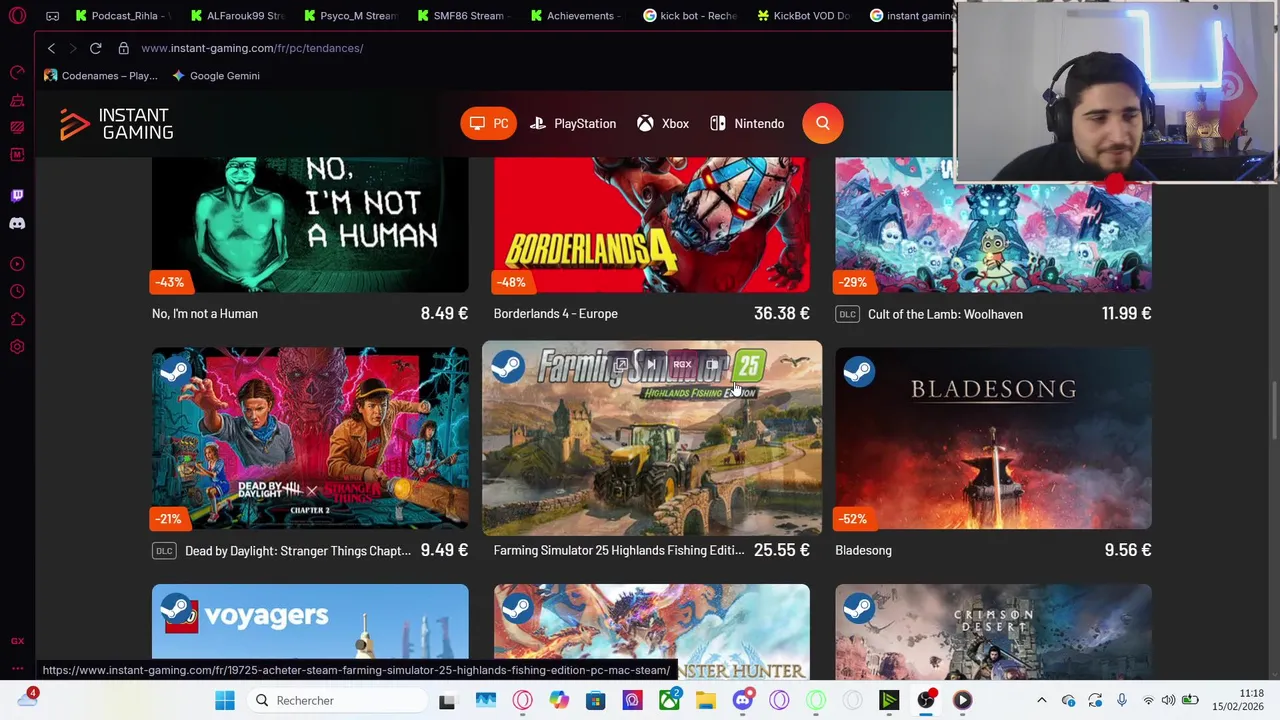
Task: Reload the current page
Action: [95, 48]
